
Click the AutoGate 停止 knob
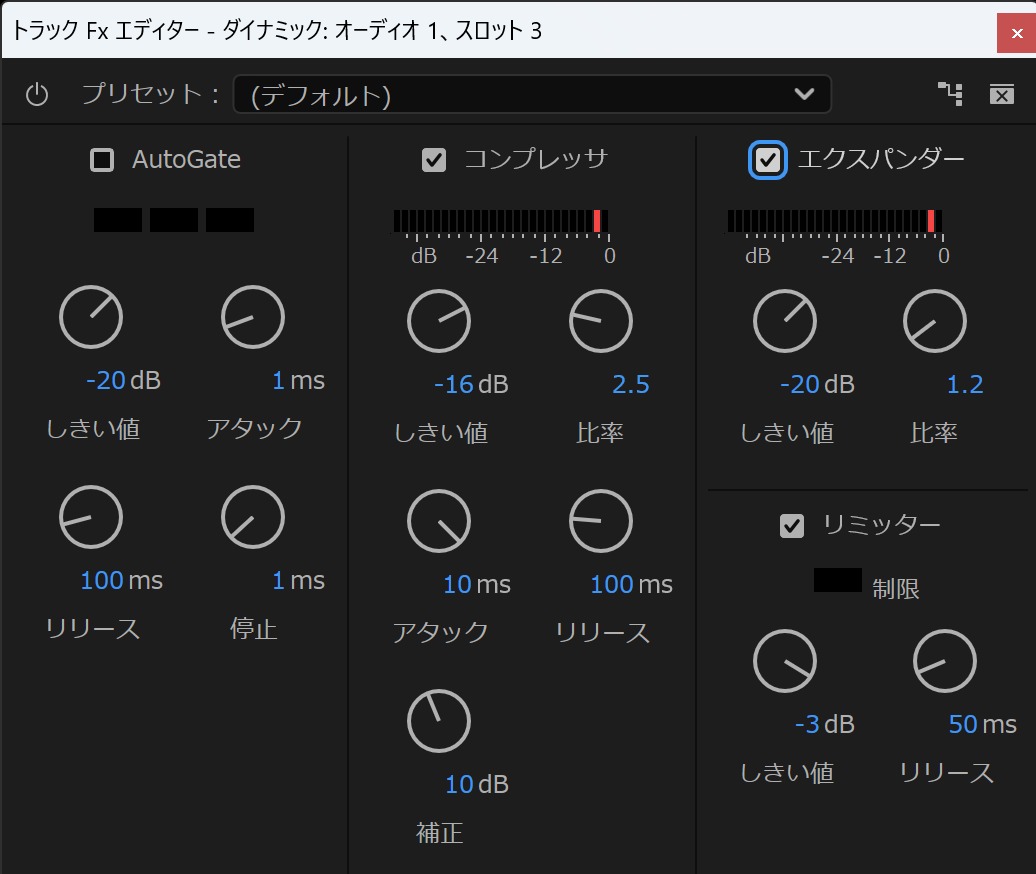pos(253,517)
